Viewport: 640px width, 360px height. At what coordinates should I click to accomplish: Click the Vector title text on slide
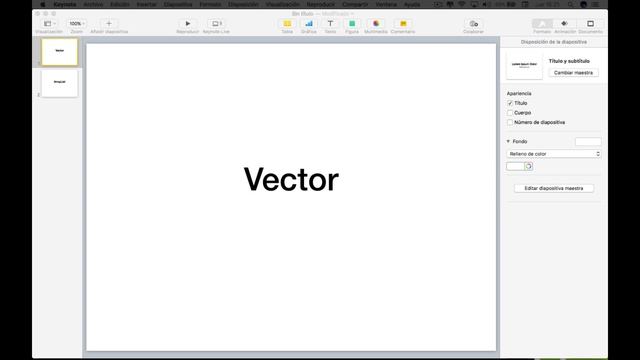click(x=291, y=179)
